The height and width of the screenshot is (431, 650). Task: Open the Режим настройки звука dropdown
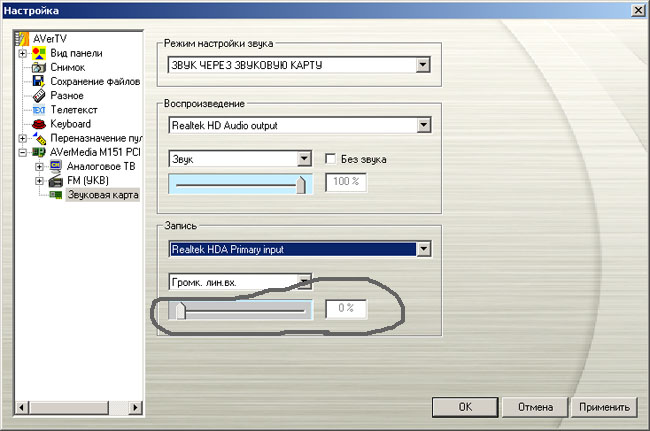coord(422,65)
